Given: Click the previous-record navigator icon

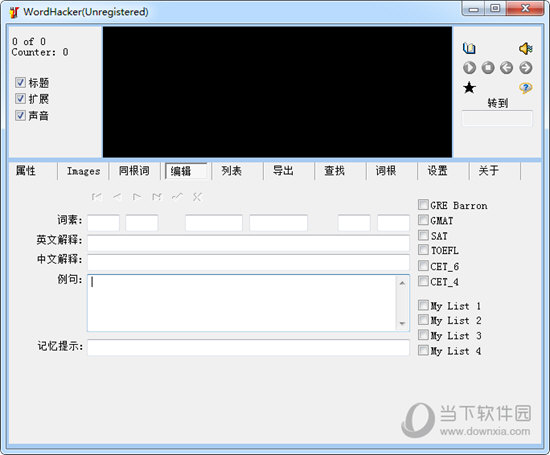Looking at the screenshot, I should pyautogui.click(x=117, y=197).
